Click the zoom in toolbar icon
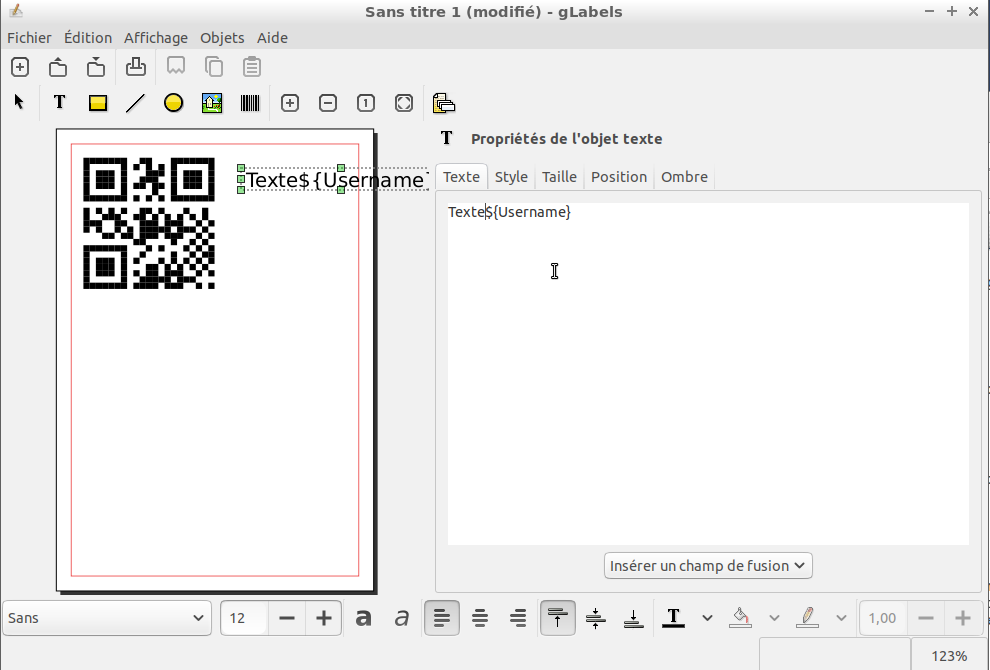This screenshot has width=990, height=670. (x=290, y=103)
